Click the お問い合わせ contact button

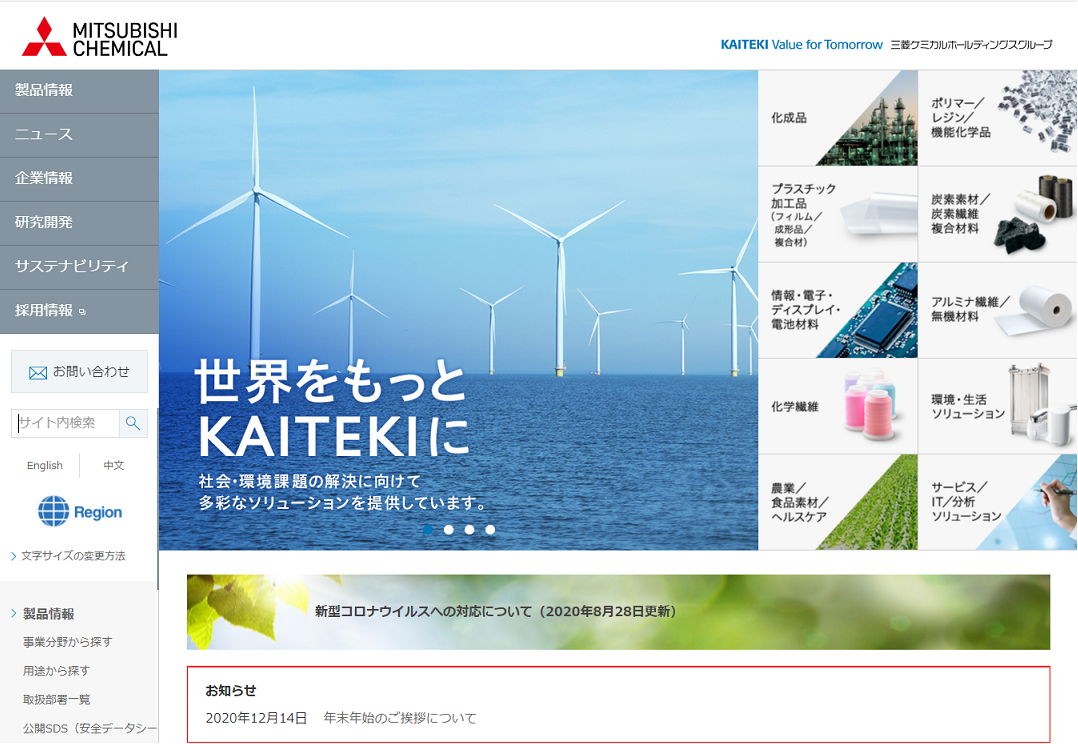point(79,371)
